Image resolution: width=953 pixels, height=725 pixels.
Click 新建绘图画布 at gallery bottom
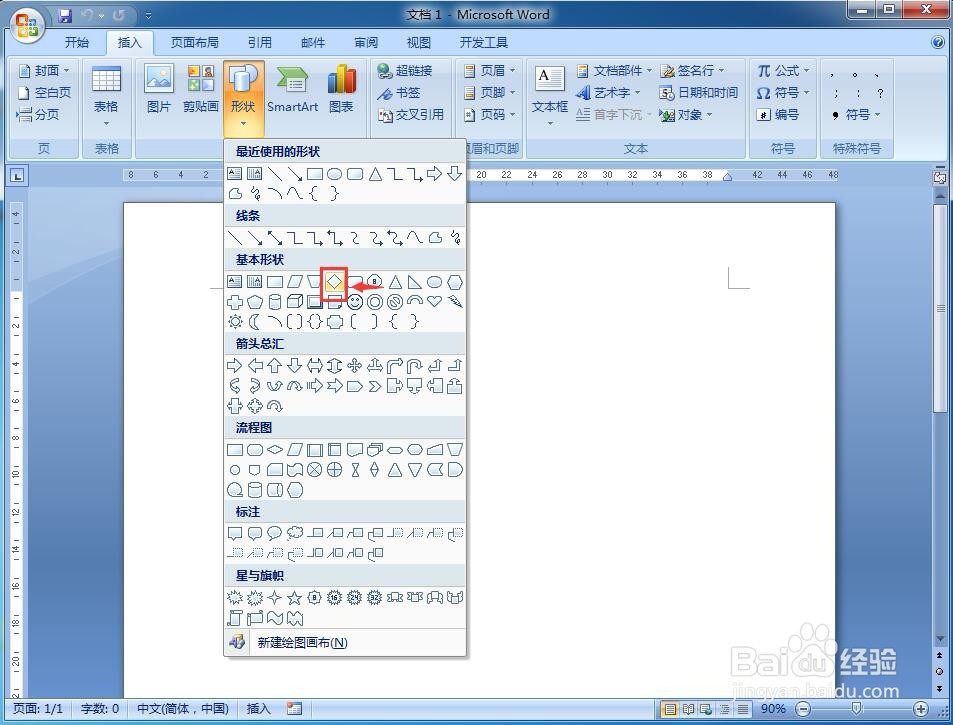(300, 643)
